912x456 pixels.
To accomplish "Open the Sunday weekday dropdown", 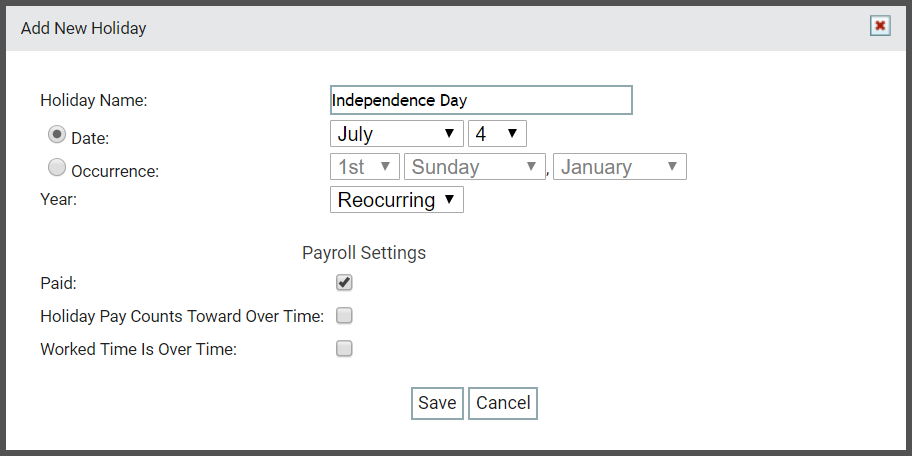I will (475, 166).
